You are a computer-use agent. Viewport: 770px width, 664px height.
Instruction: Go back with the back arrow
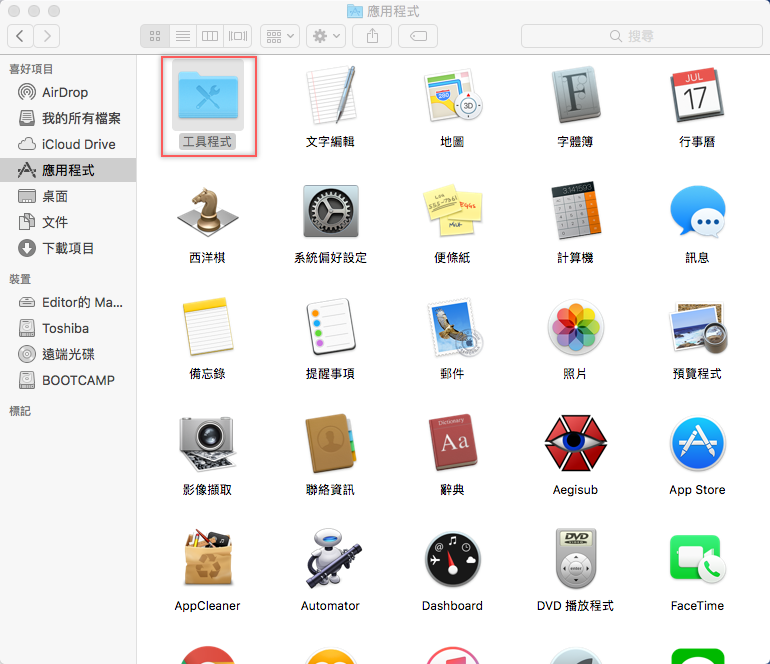click(x=20, y=36)
